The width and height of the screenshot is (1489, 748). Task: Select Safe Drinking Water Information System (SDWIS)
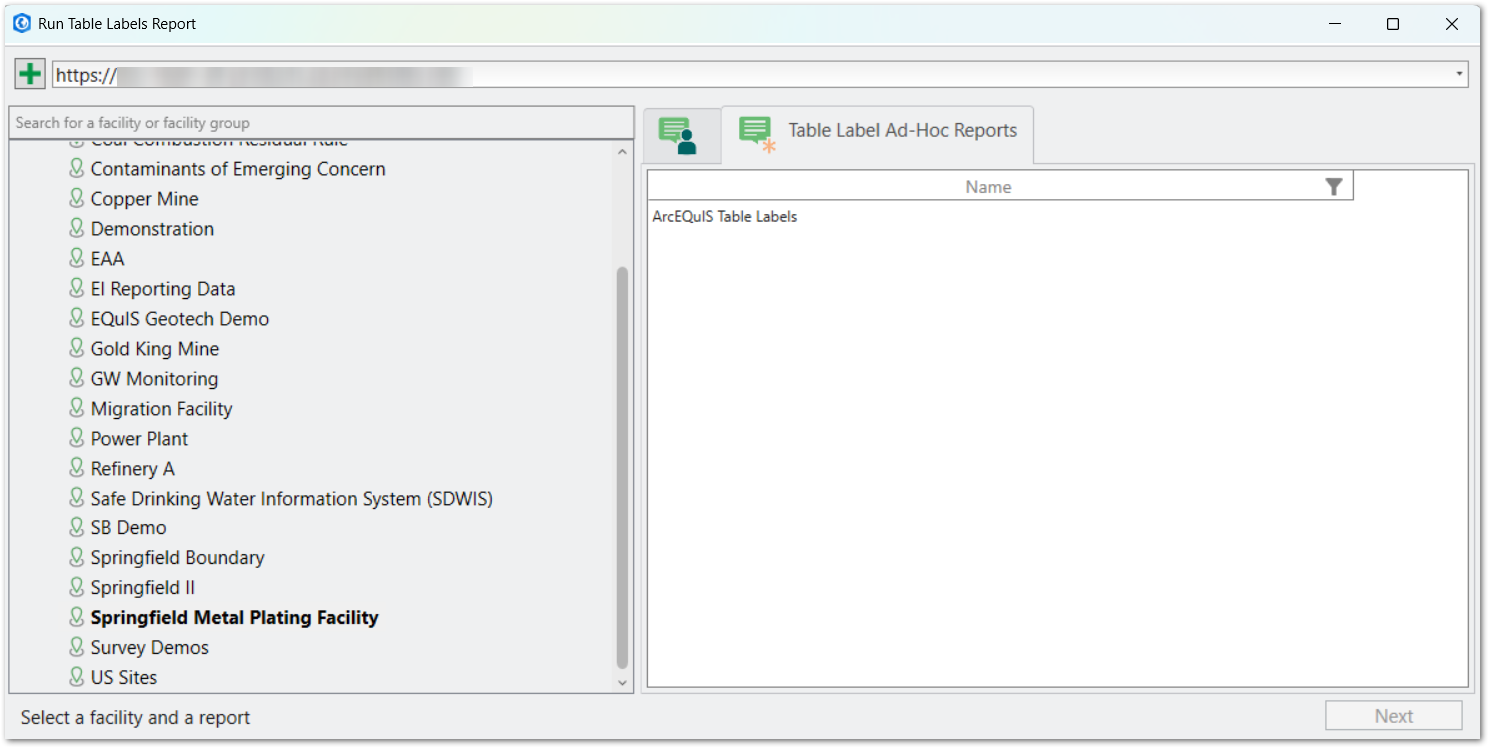click(292, 498)
